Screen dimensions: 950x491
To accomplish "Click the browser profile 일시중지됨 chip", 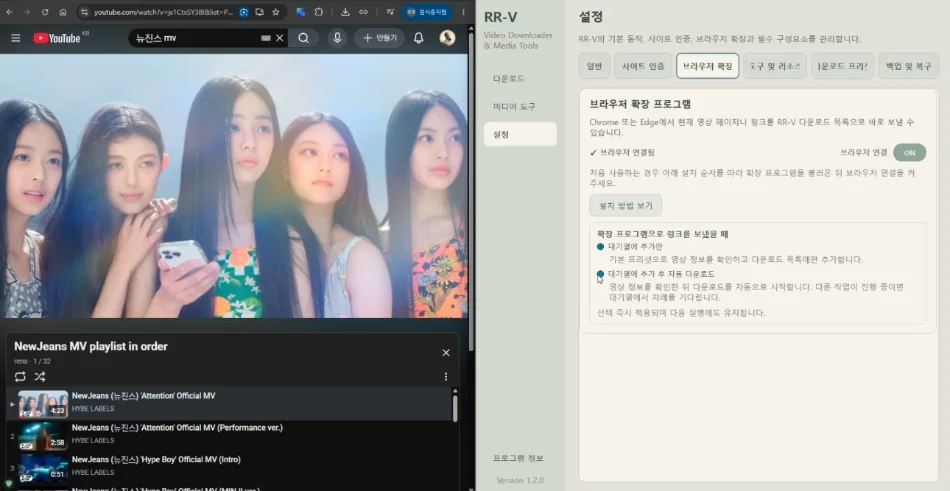I will pos(427,12).
